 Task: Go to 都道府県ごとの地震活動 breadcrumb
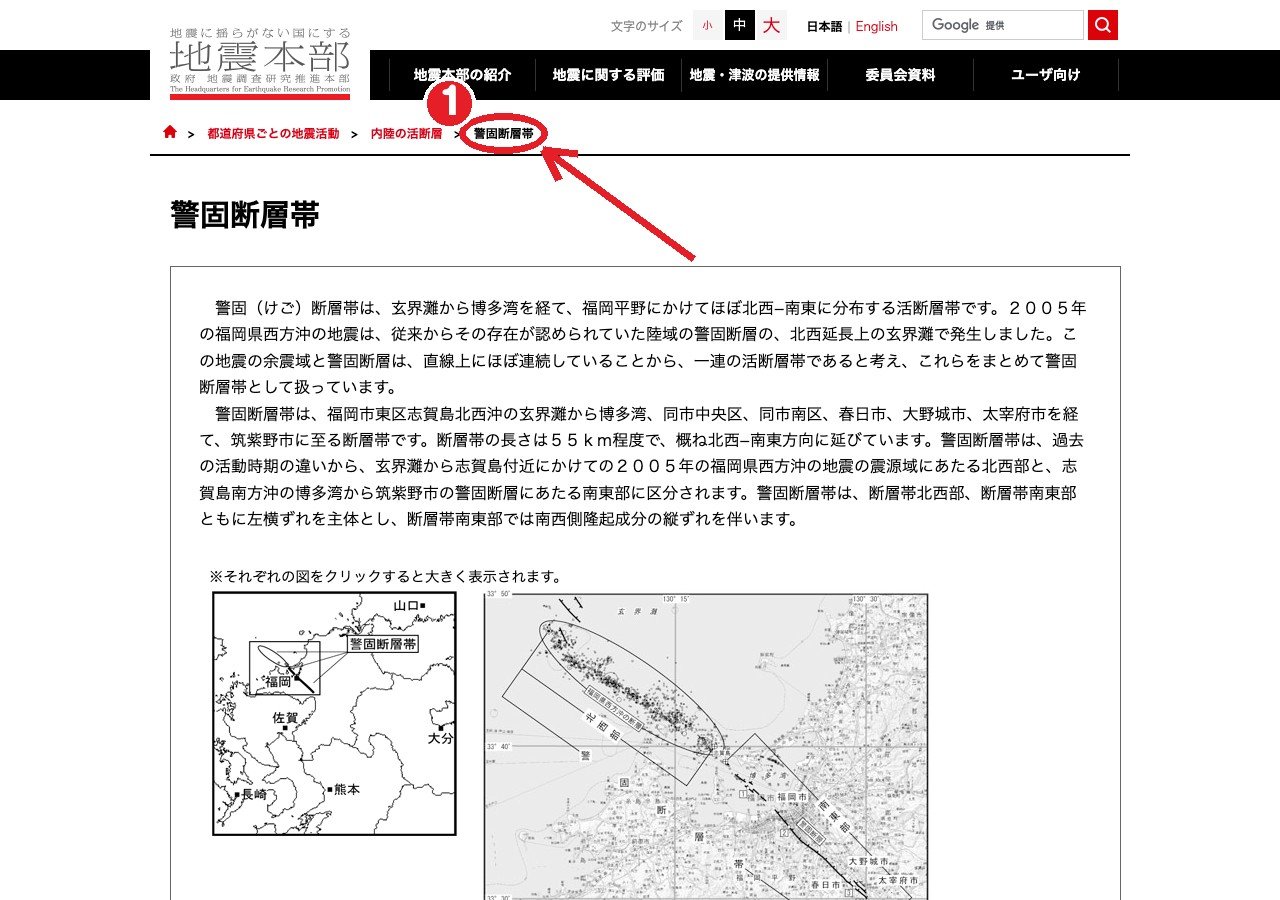click(x=273, y=133)
